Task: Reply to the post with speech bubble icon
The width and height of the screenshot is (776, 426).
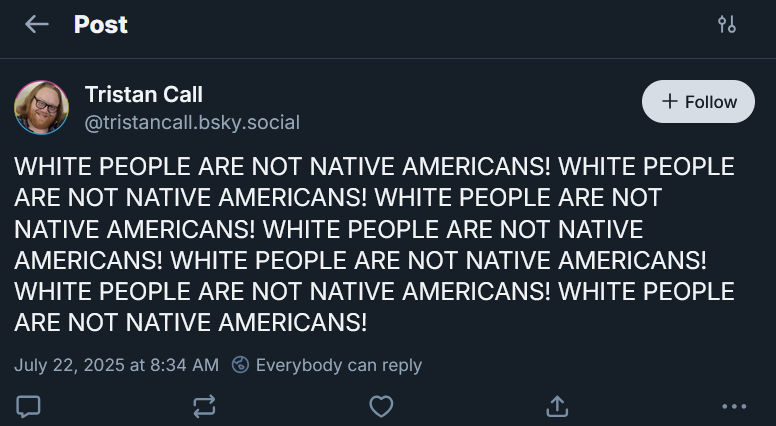Action: (x=28, y=407)
